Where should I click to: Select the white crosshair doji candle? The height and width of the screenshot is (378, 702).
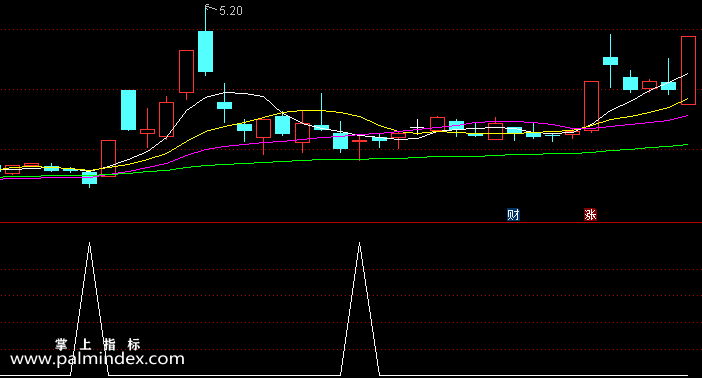tap(417, 128)
